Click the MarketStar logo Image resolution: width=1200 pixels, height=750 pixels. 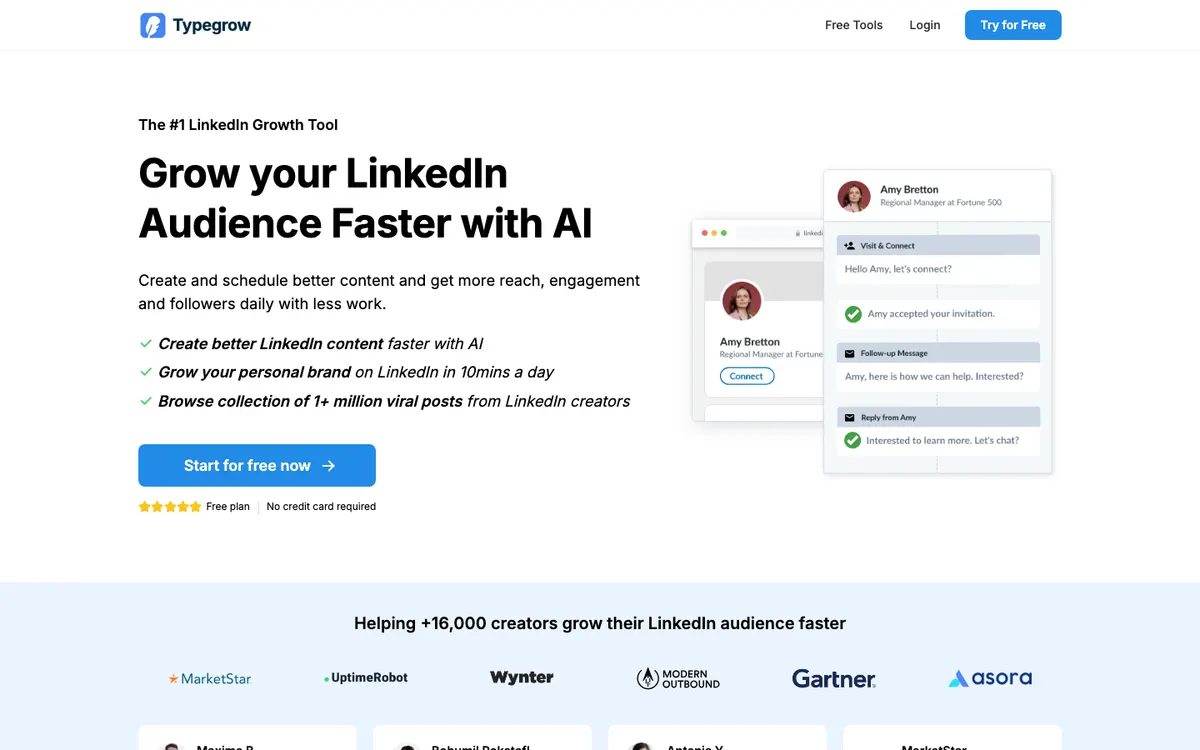[209, 678]
